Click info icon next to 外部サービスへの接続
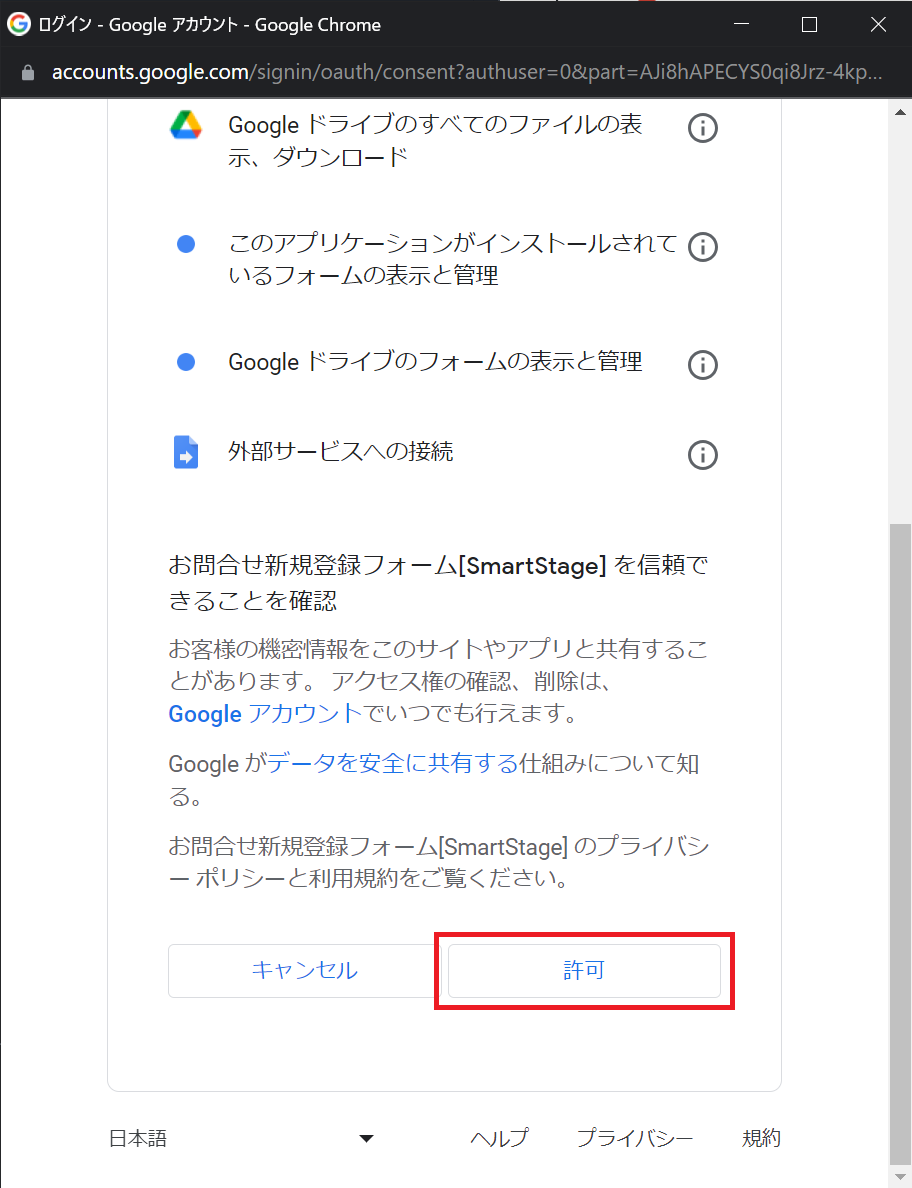The height and width of the screenshot is (1188, 912). click(702, 455)
